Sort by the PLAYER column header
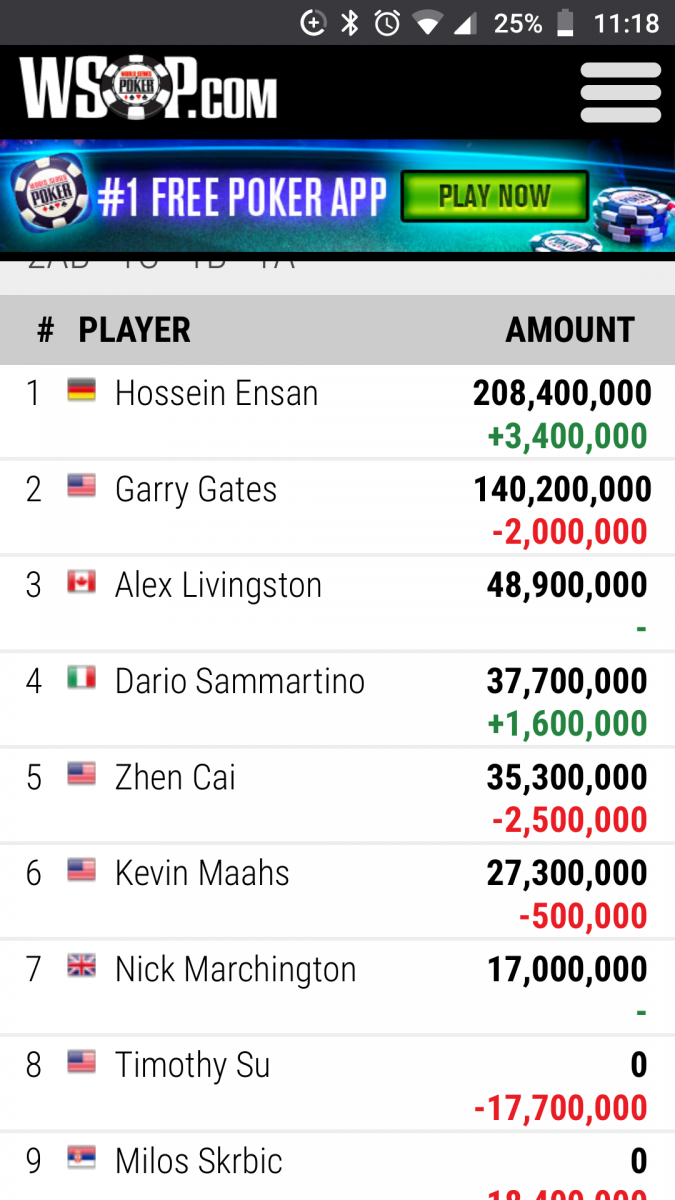 [x=135, y=330]
